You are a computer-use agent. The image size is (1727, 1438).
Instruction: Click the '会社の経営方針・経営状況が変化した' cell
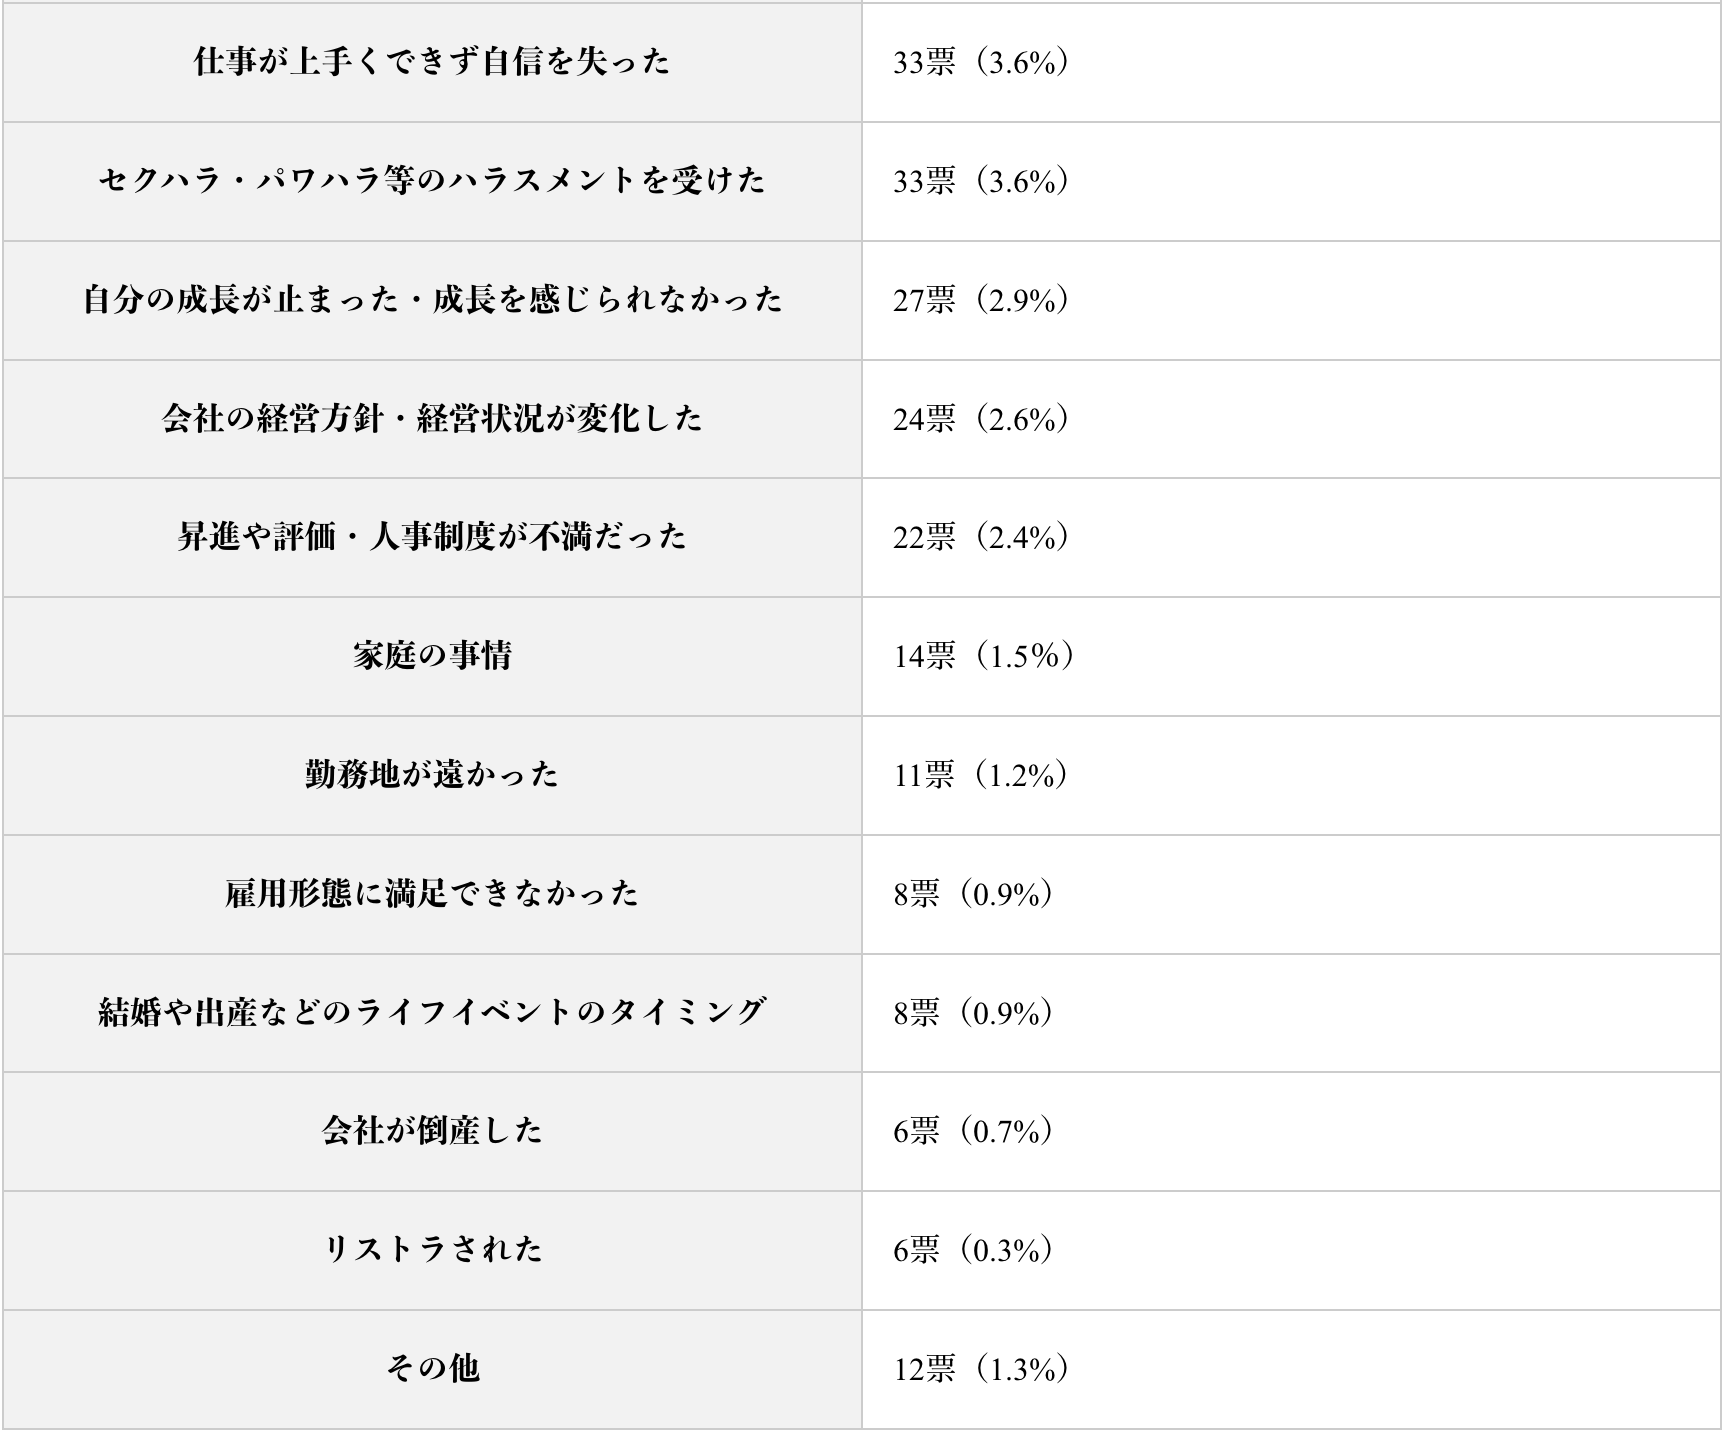click(x=432, y=418)
